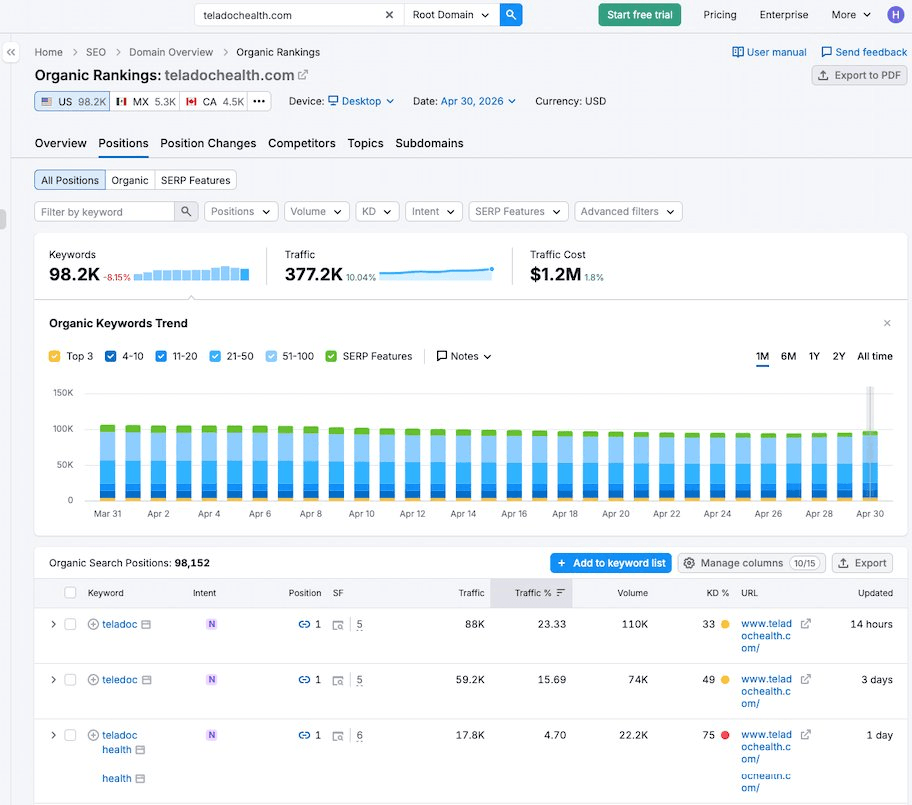Click the Manage columns gear button
Viewport: 912px width, 805px height.
coord(751,563)
